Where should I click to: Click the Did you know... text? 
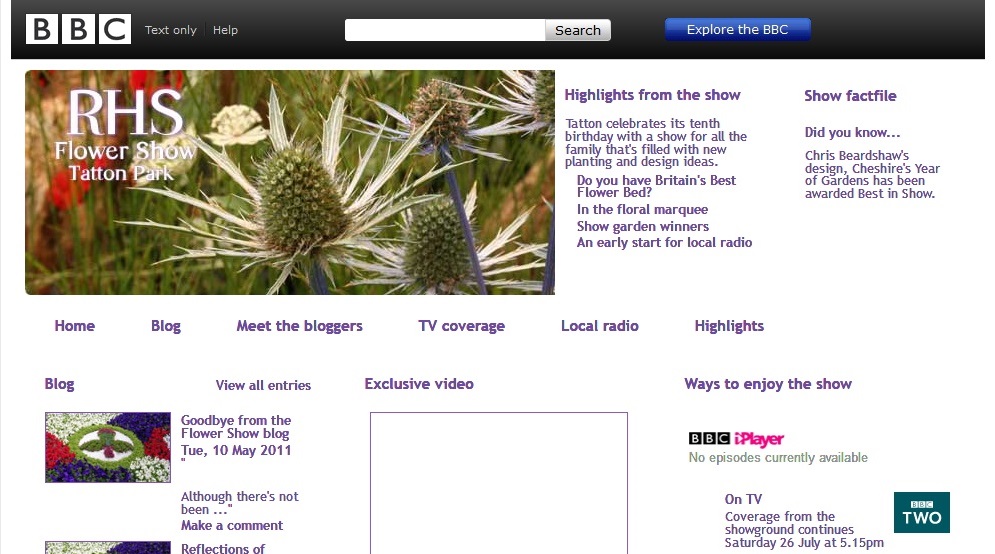click(852, 132)
